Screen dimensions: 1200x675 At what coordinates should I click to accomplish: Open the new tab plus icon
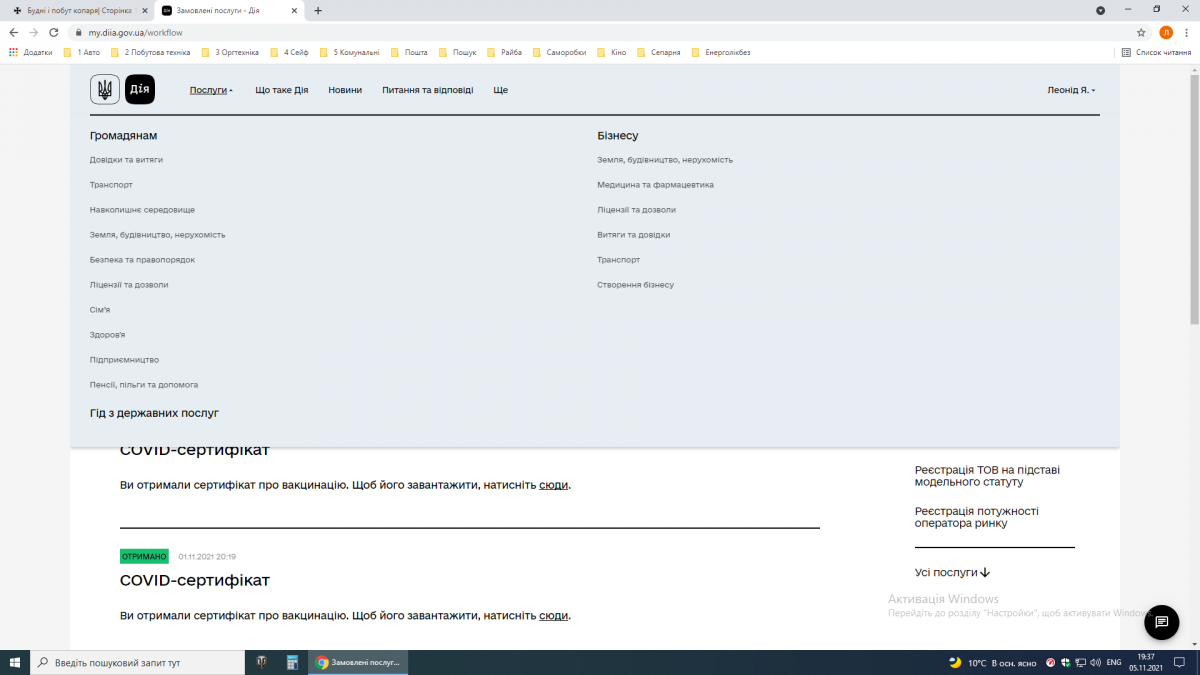click(x=318, y=11)
